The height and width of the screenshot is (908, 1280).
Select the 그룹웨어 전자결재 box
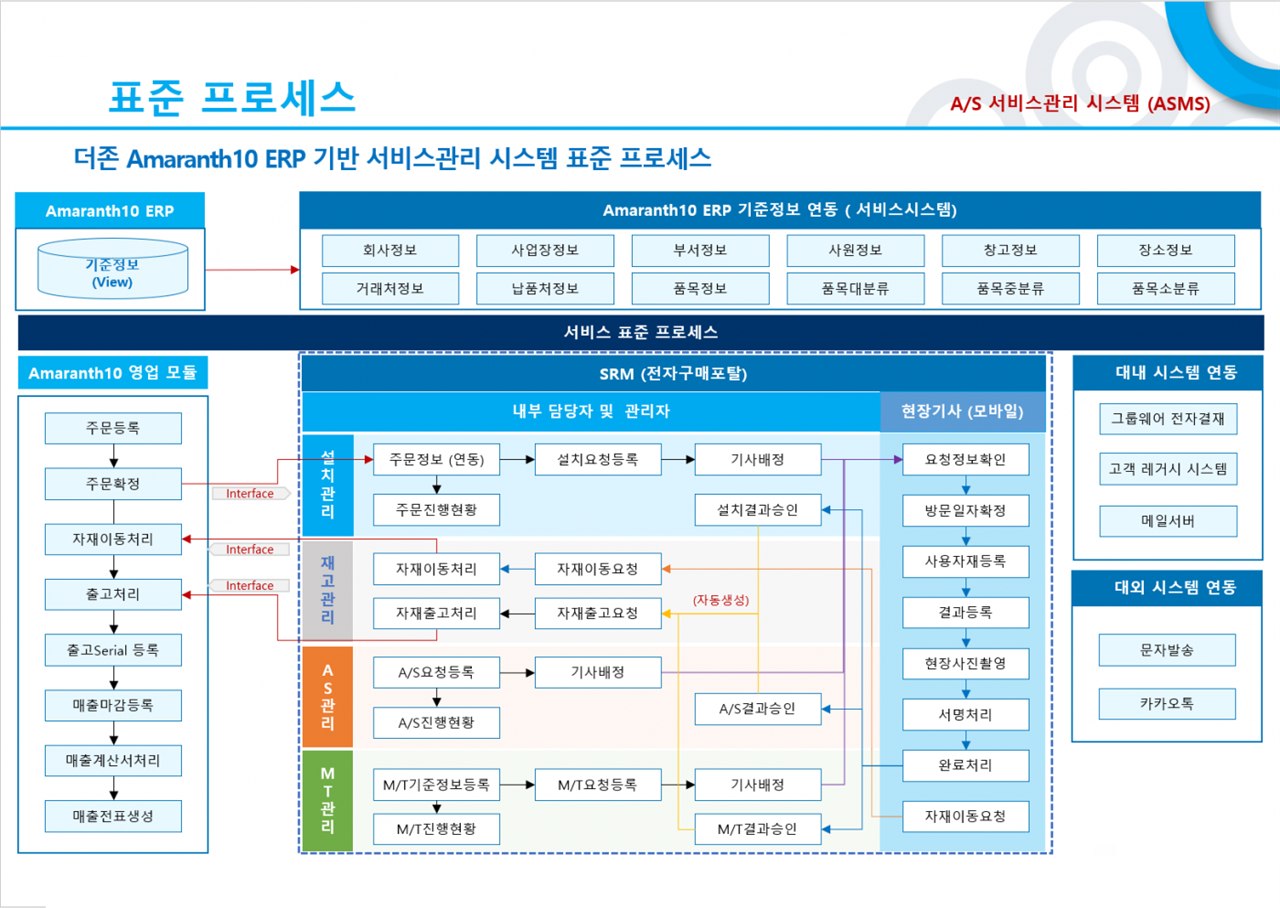pyautogui.click(x=1167, y=419)
